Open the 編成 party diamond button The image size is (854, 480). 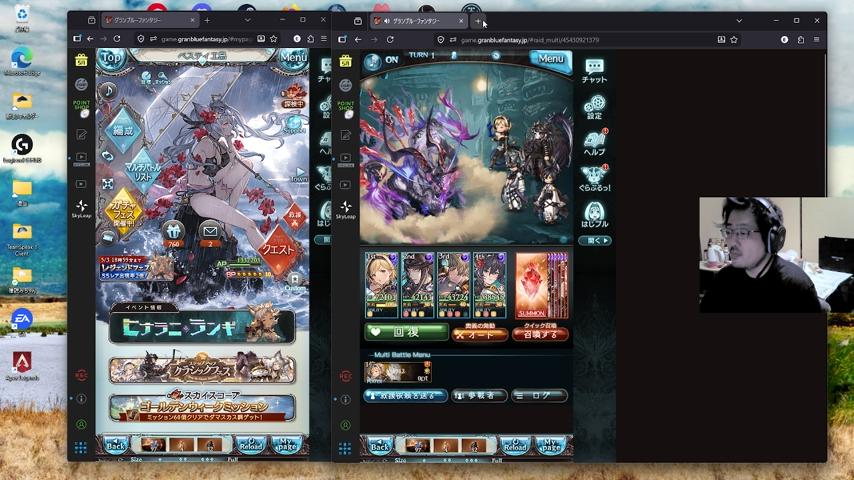click(123, 130)
